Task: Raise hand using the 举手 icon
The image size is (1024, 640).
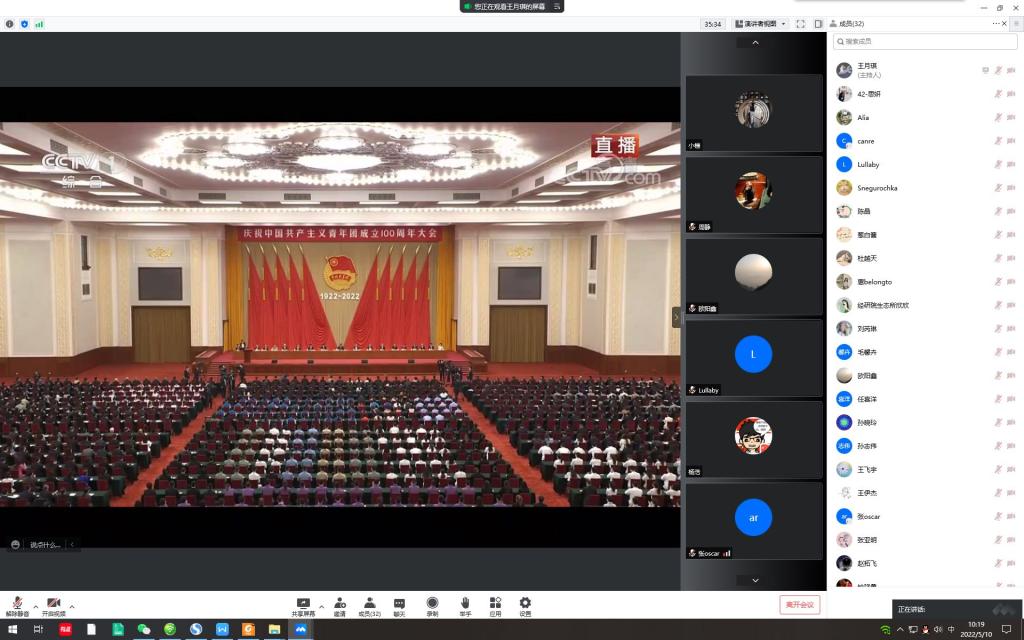Action: coord(465,603)
